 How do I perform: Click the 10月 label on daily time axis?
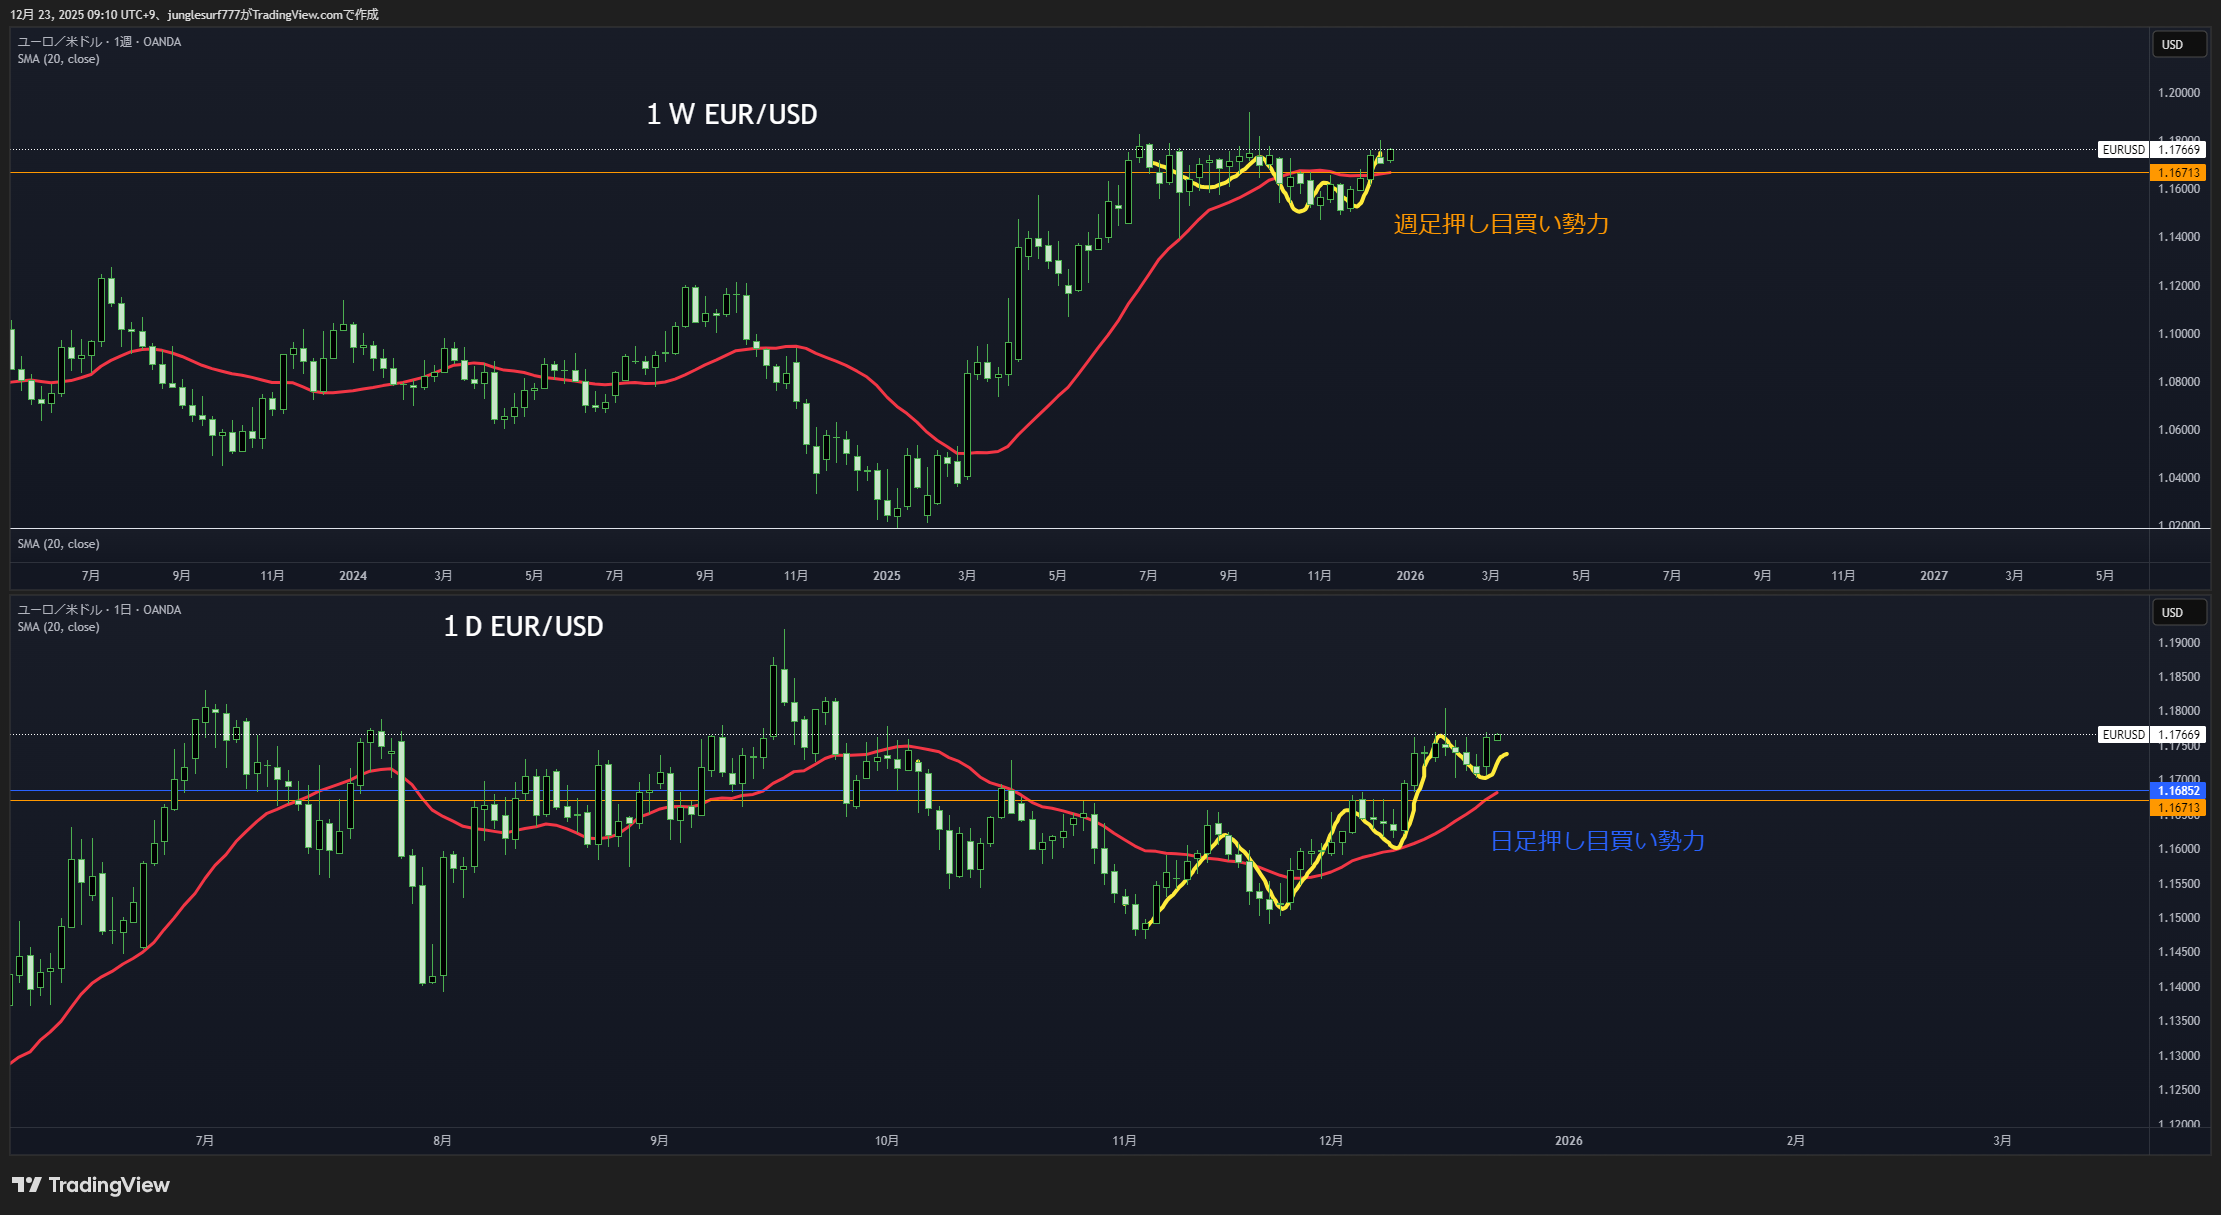click(x=886, y=1141)
